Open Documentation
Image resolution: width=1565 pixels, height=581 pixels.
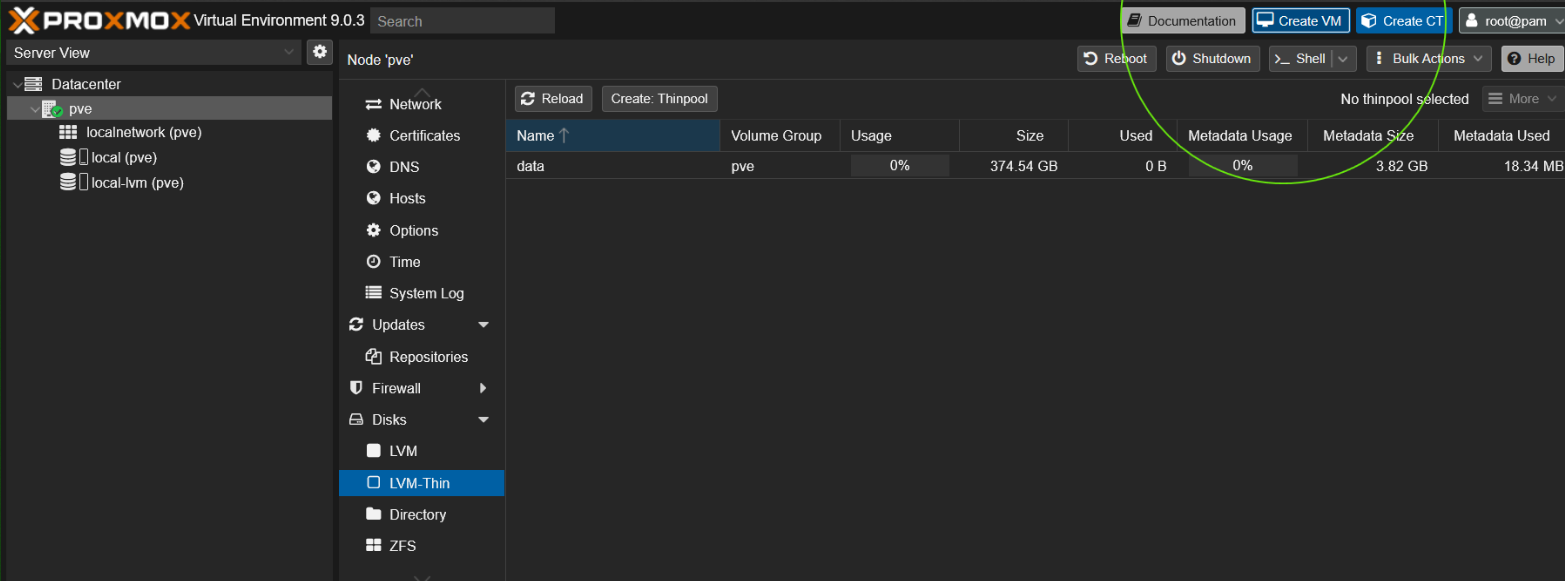[1182, 21]
